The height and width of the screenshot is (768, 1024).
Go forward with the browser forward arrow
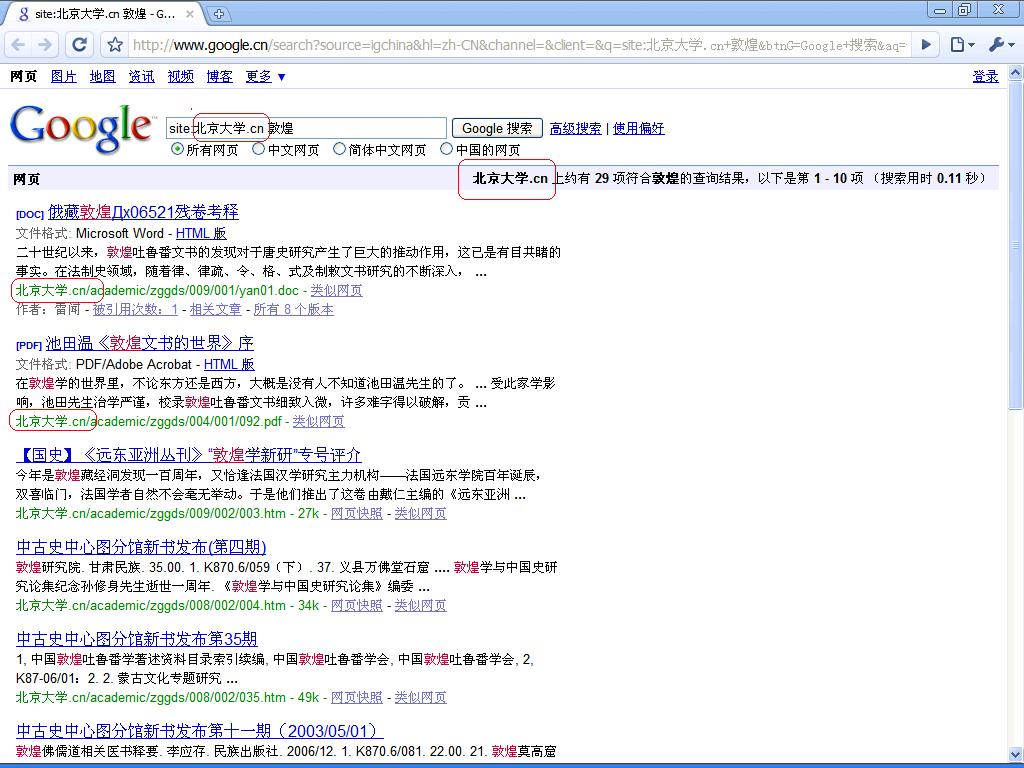coord(45,44)
